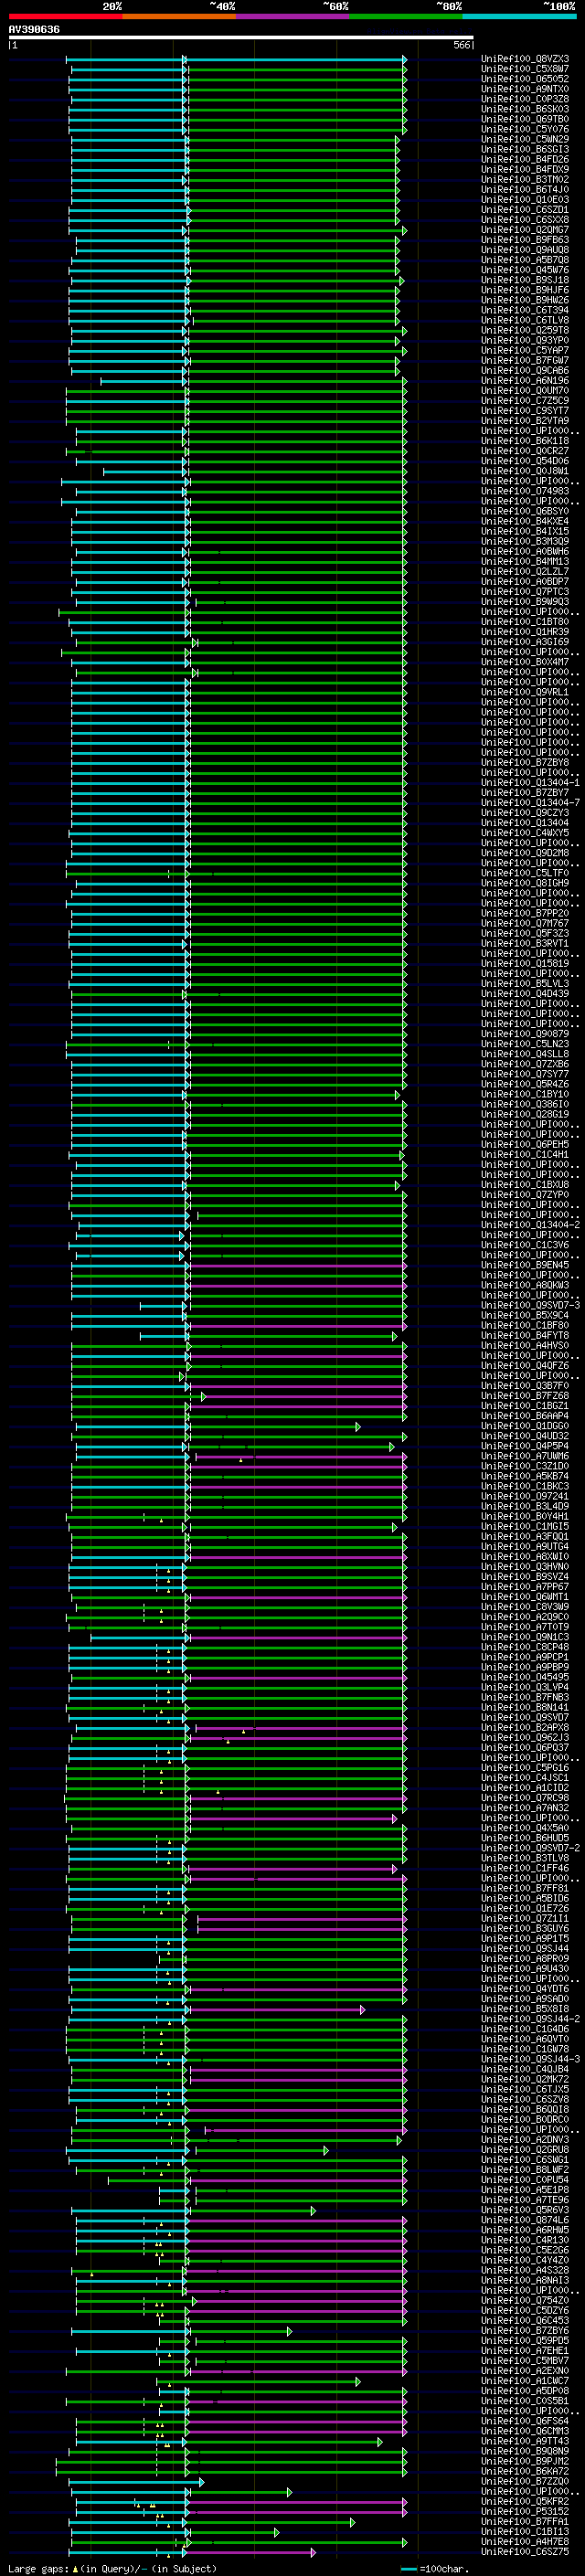Select label UniRef100_O97241
The image size is (585, 2576).
pyautogui.click(x=525, y=1496)
